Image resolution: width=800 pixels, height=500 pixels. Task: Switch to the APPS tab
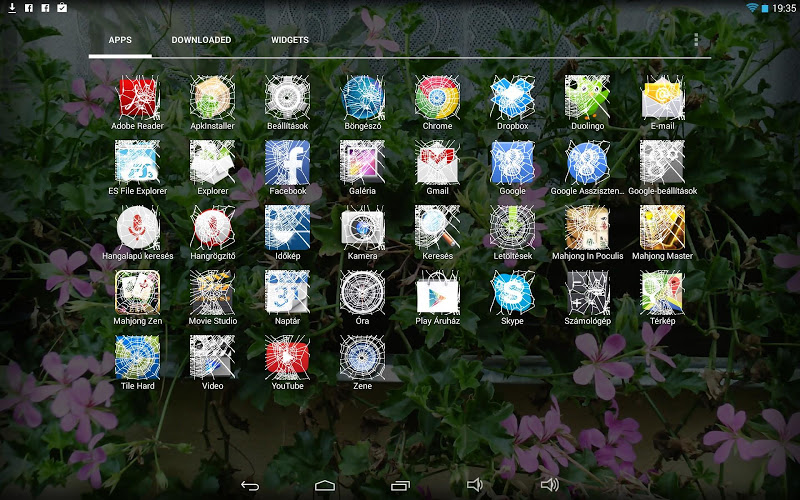click(x=120, y=40)
